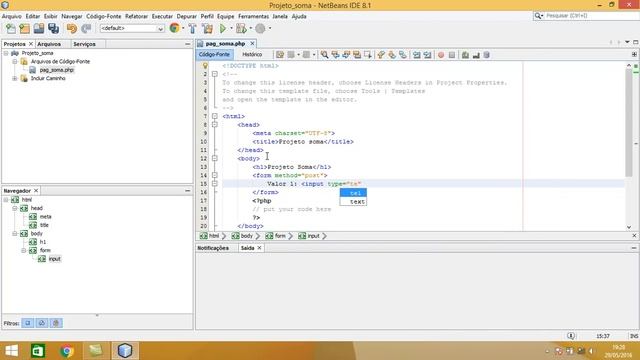
Task: Collapse the code fold at line 2 comment
Action: pos(215,74)
